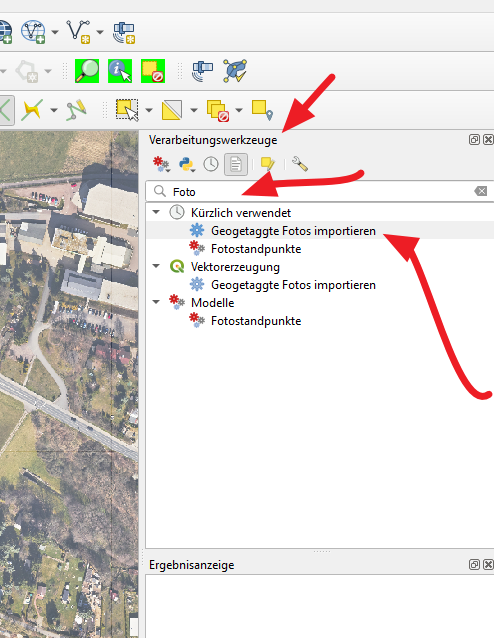Screen dimensions: 494x638
Task: Toggle the Results Viewer page icon
Action: tap(236, 164)
